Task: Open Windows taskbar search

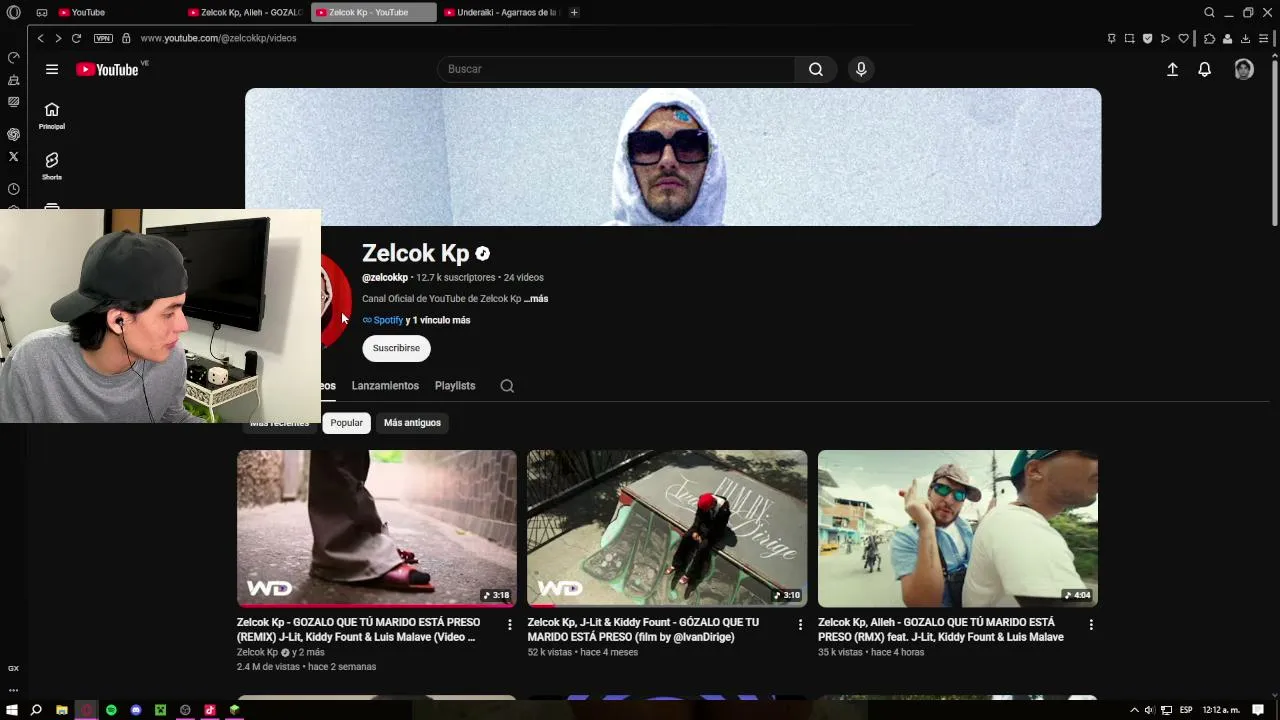Action: (36, 710)
